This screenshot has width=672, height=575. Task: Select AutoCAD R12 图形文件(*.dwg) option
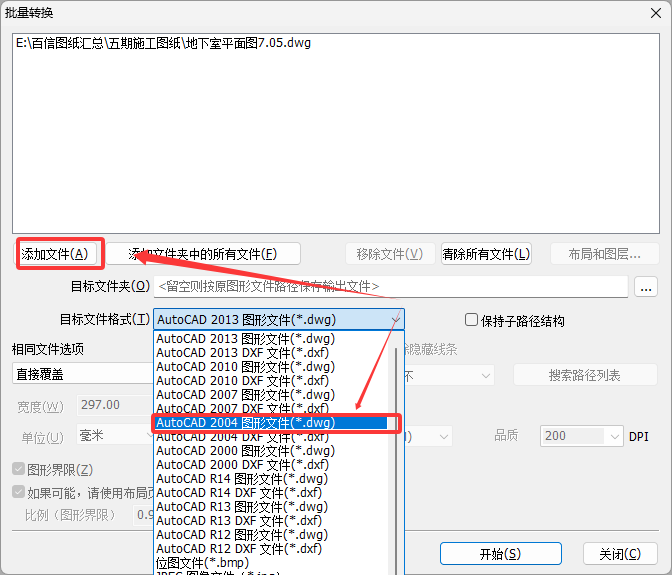pos(271,535)
